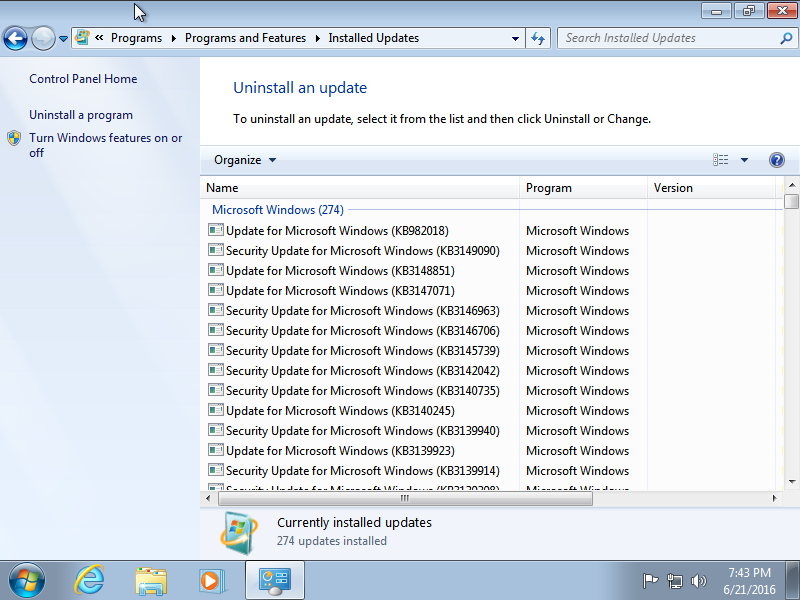Viewport: 800px width, 600px height.
Task: Click the shield icon beside Windows features
Action: click(14, 138)
